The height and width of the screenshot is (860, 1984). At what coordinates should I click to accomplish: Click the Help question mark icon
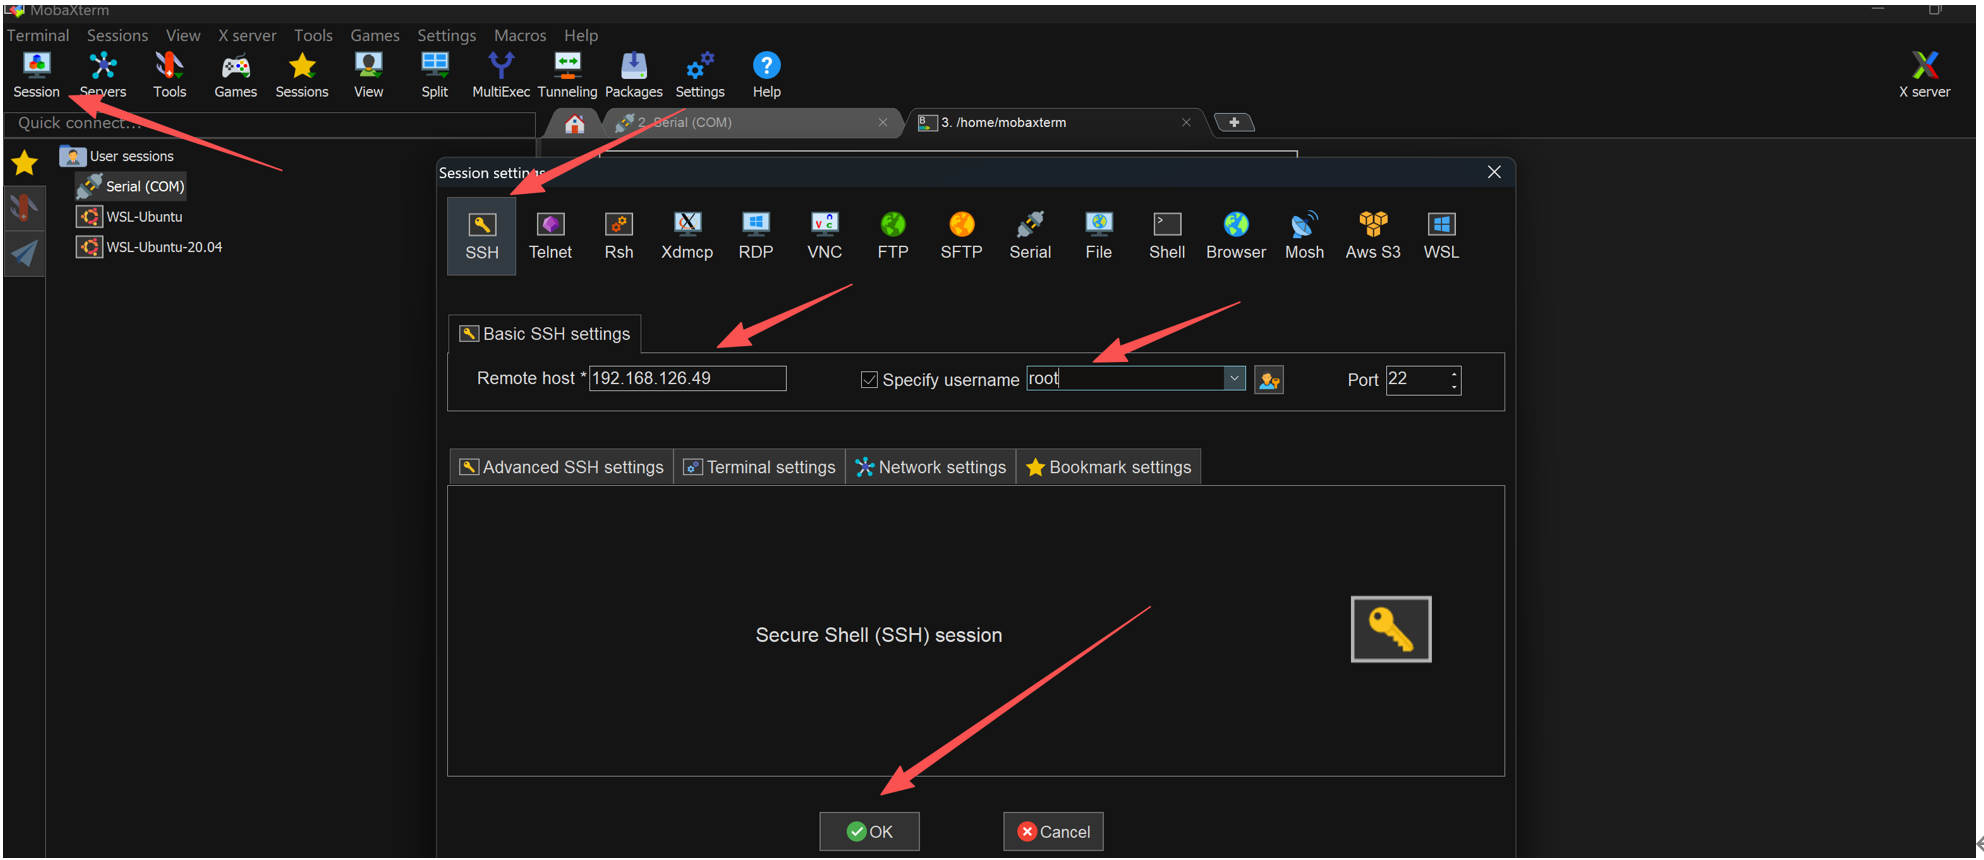(767, 75)
